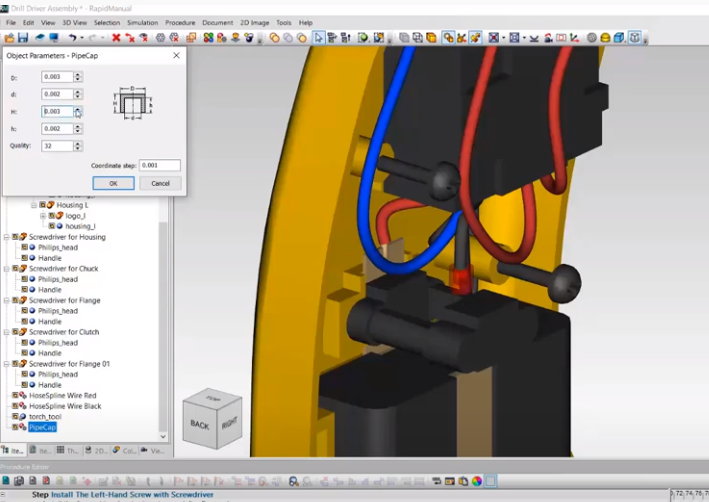Toggle visibility box of housing_l item
709x502 pixels.
(x=52, y=226)
